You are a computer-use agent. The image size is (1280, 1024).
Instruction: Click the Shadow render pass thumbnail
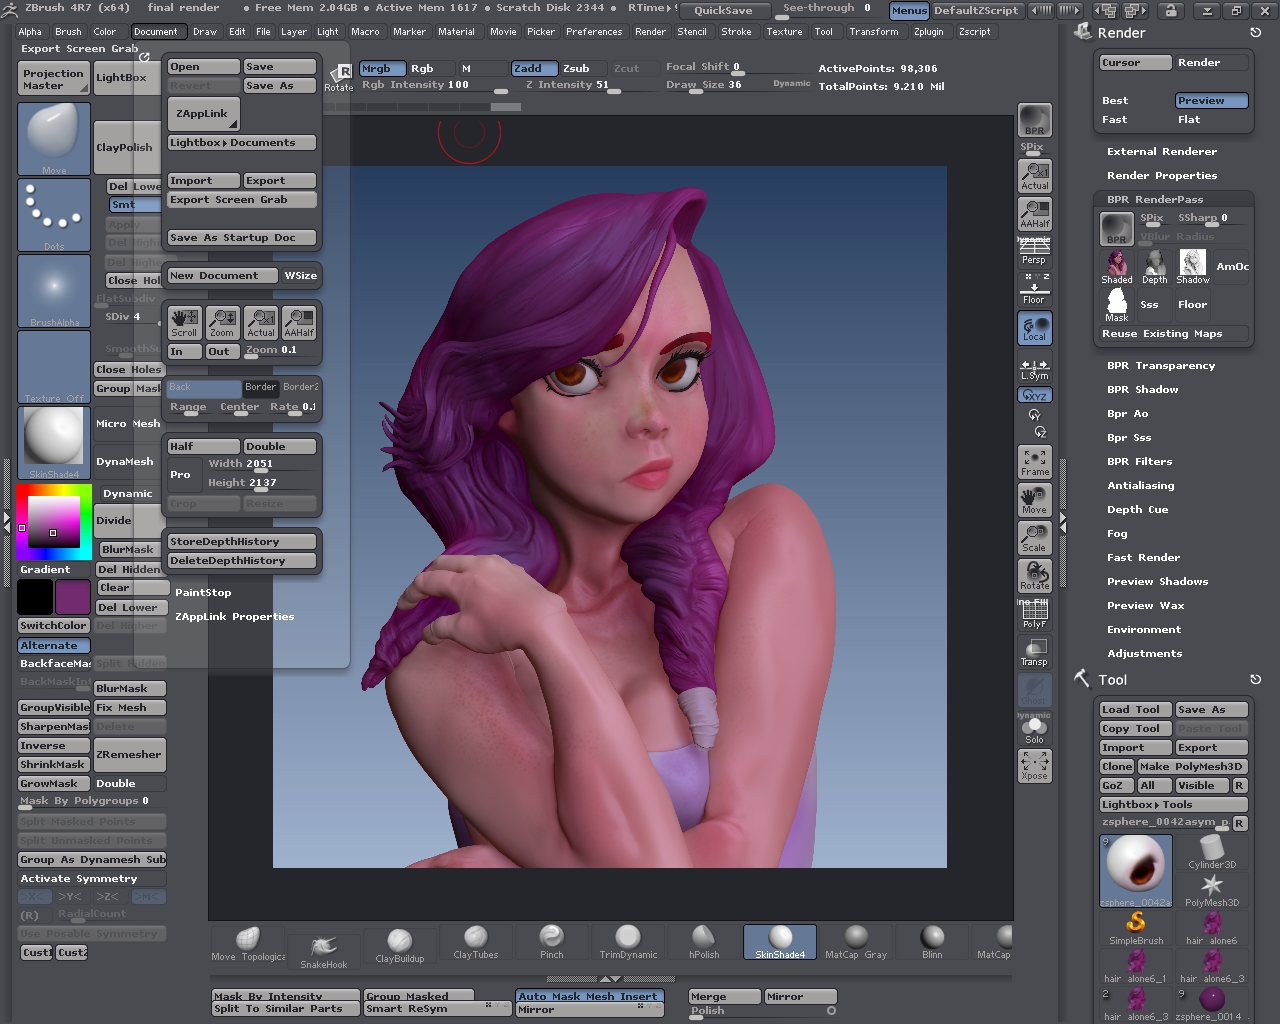1193,266
